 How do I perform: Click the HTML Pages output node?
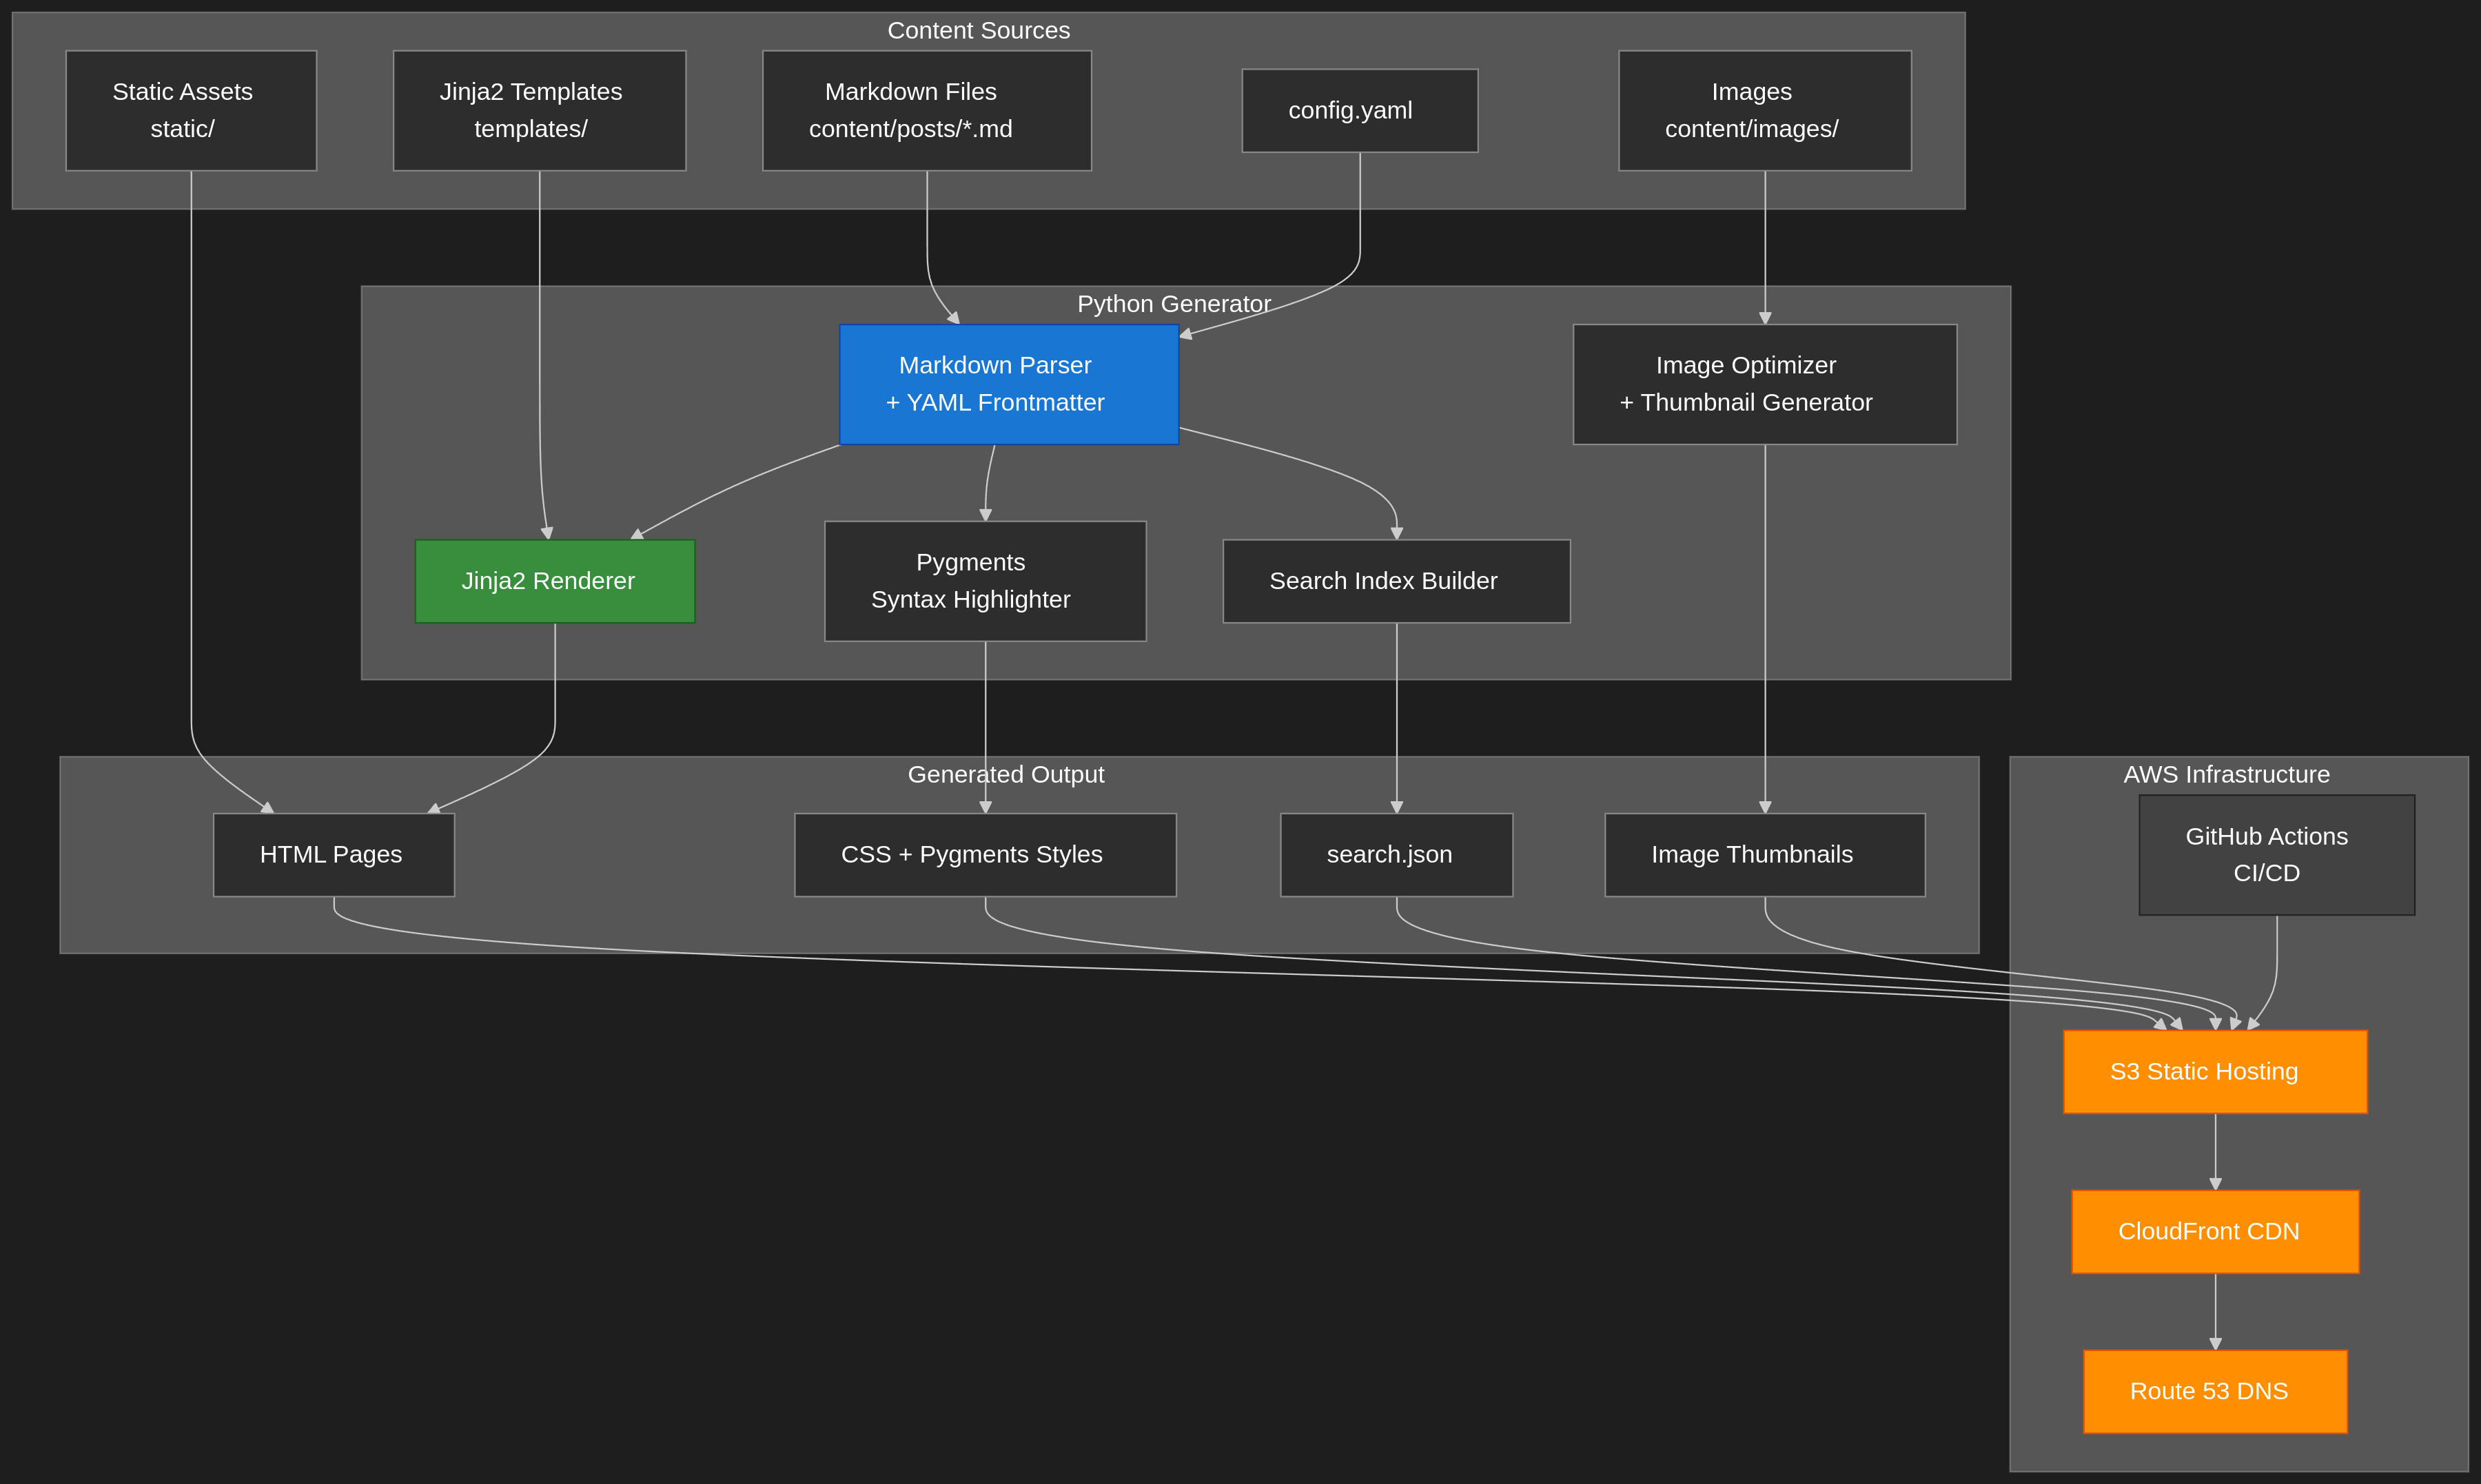(x=333, y=854)
